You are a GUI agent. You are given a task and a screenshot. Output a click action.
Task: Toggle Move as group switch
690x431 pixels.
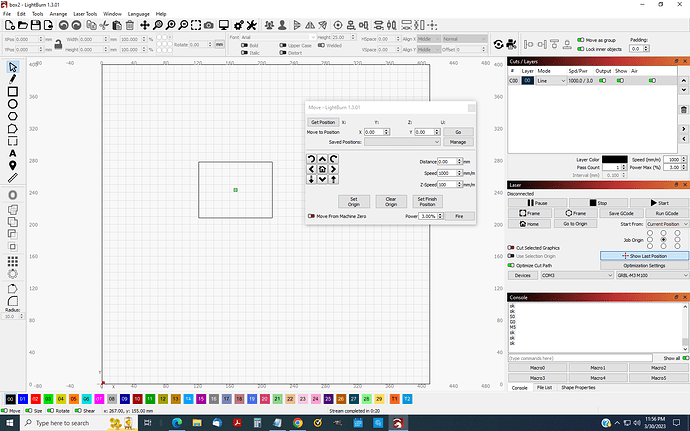pyautogui.click(x=581, y=40)
